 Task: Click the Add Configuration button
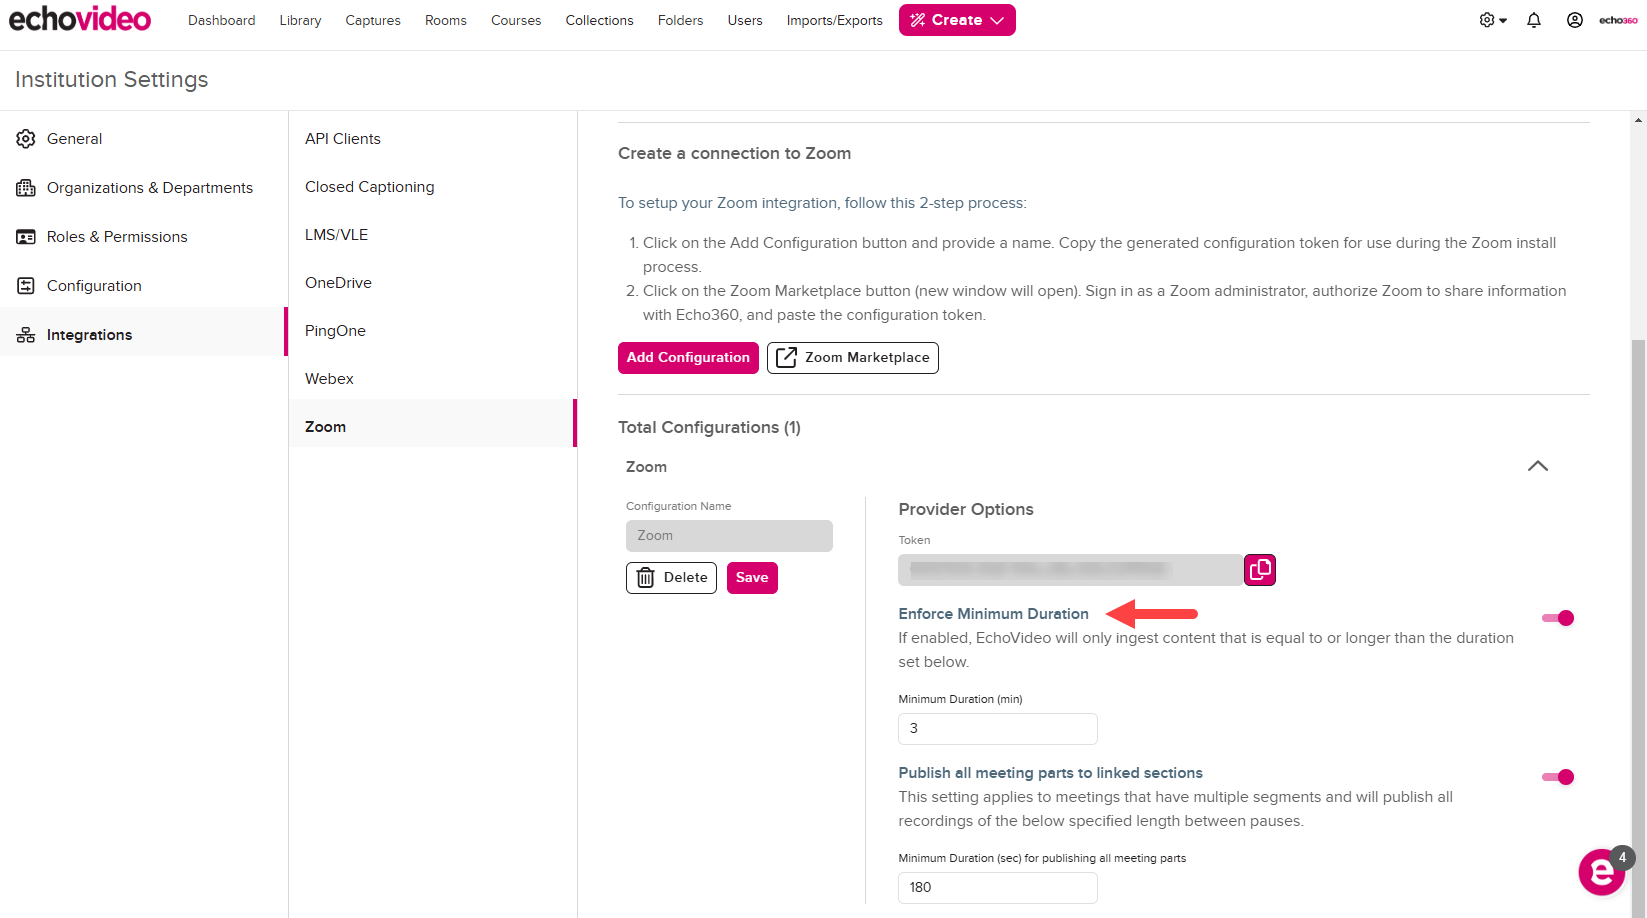(x=688, y=358)
